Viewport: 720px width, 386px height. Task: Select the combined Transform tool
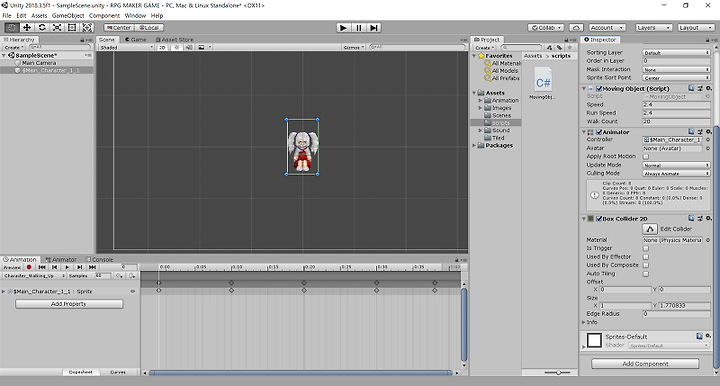87,28
